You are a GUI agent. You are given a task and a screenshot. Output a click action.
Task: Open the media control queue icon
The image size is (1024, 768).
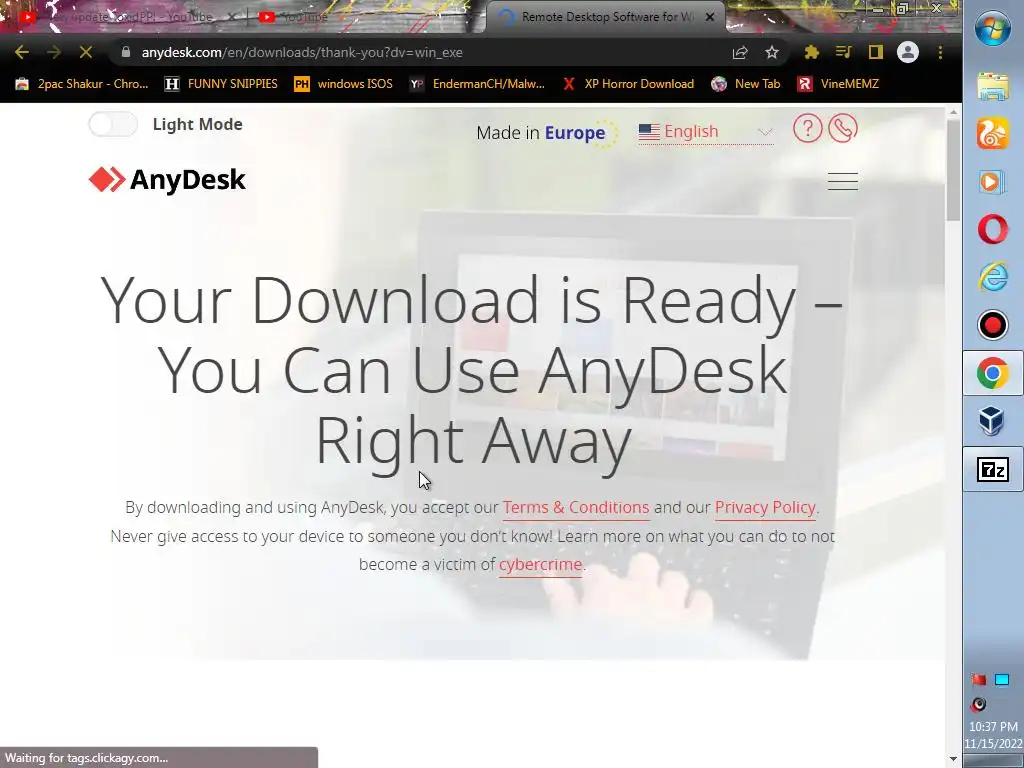(x=844, y=52)
